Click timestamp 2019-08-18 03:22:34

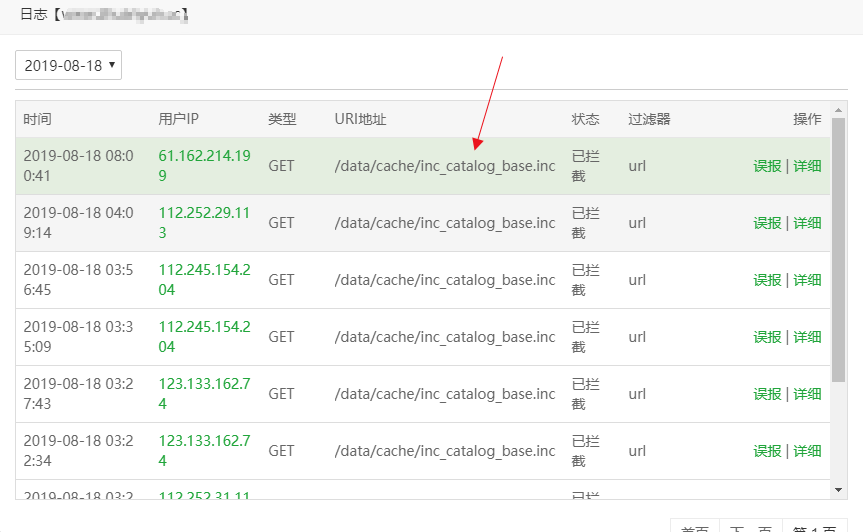[x=78, y=451]
